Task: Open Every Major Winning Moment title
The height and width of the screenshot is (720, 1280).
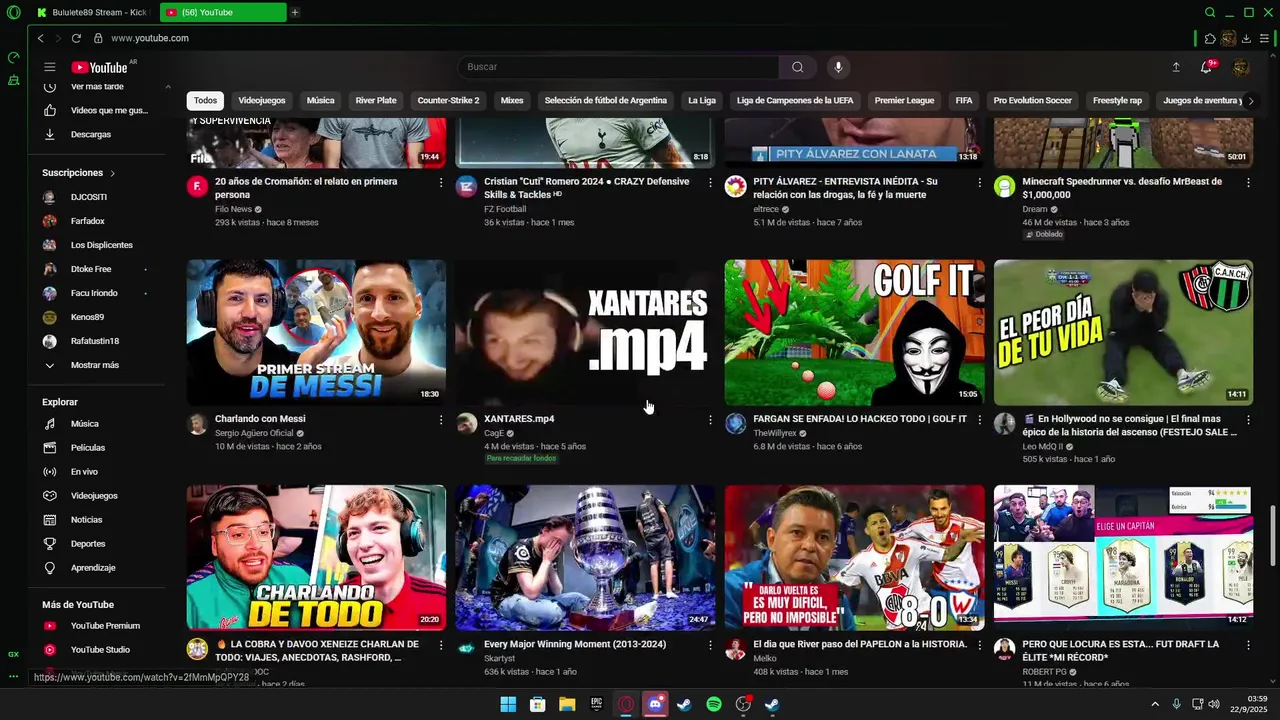Action: click(575, 645)
